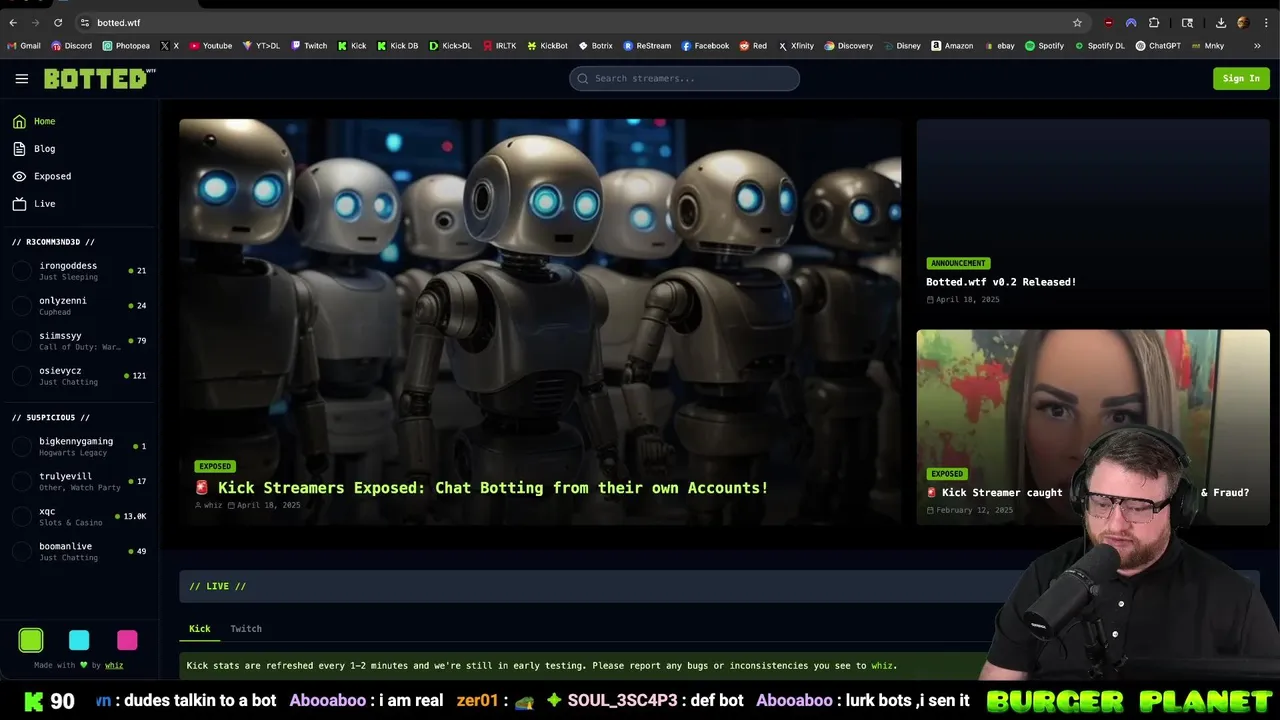Open the Youtube bookmark
Viewport: 1280px width, 720px height.
[210, 46]
